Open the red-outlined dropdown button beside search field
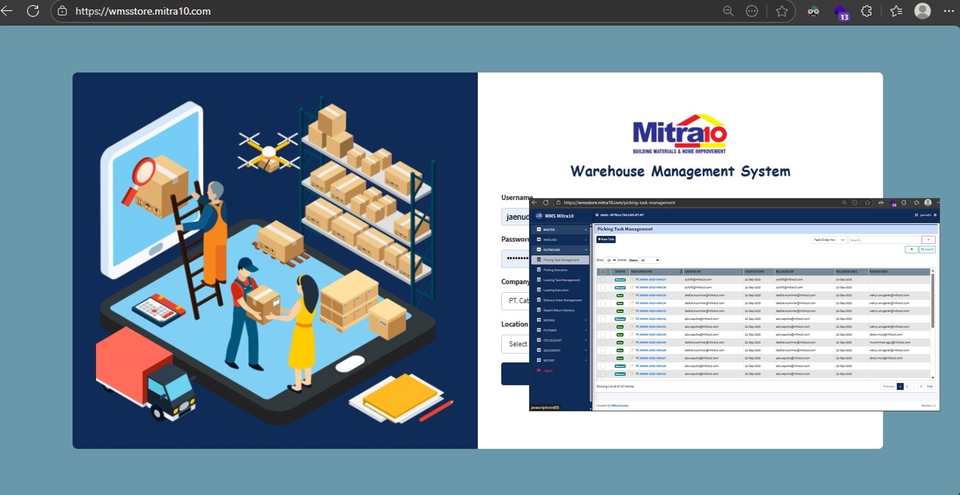960x495 pixels. (x=928, y=240)
